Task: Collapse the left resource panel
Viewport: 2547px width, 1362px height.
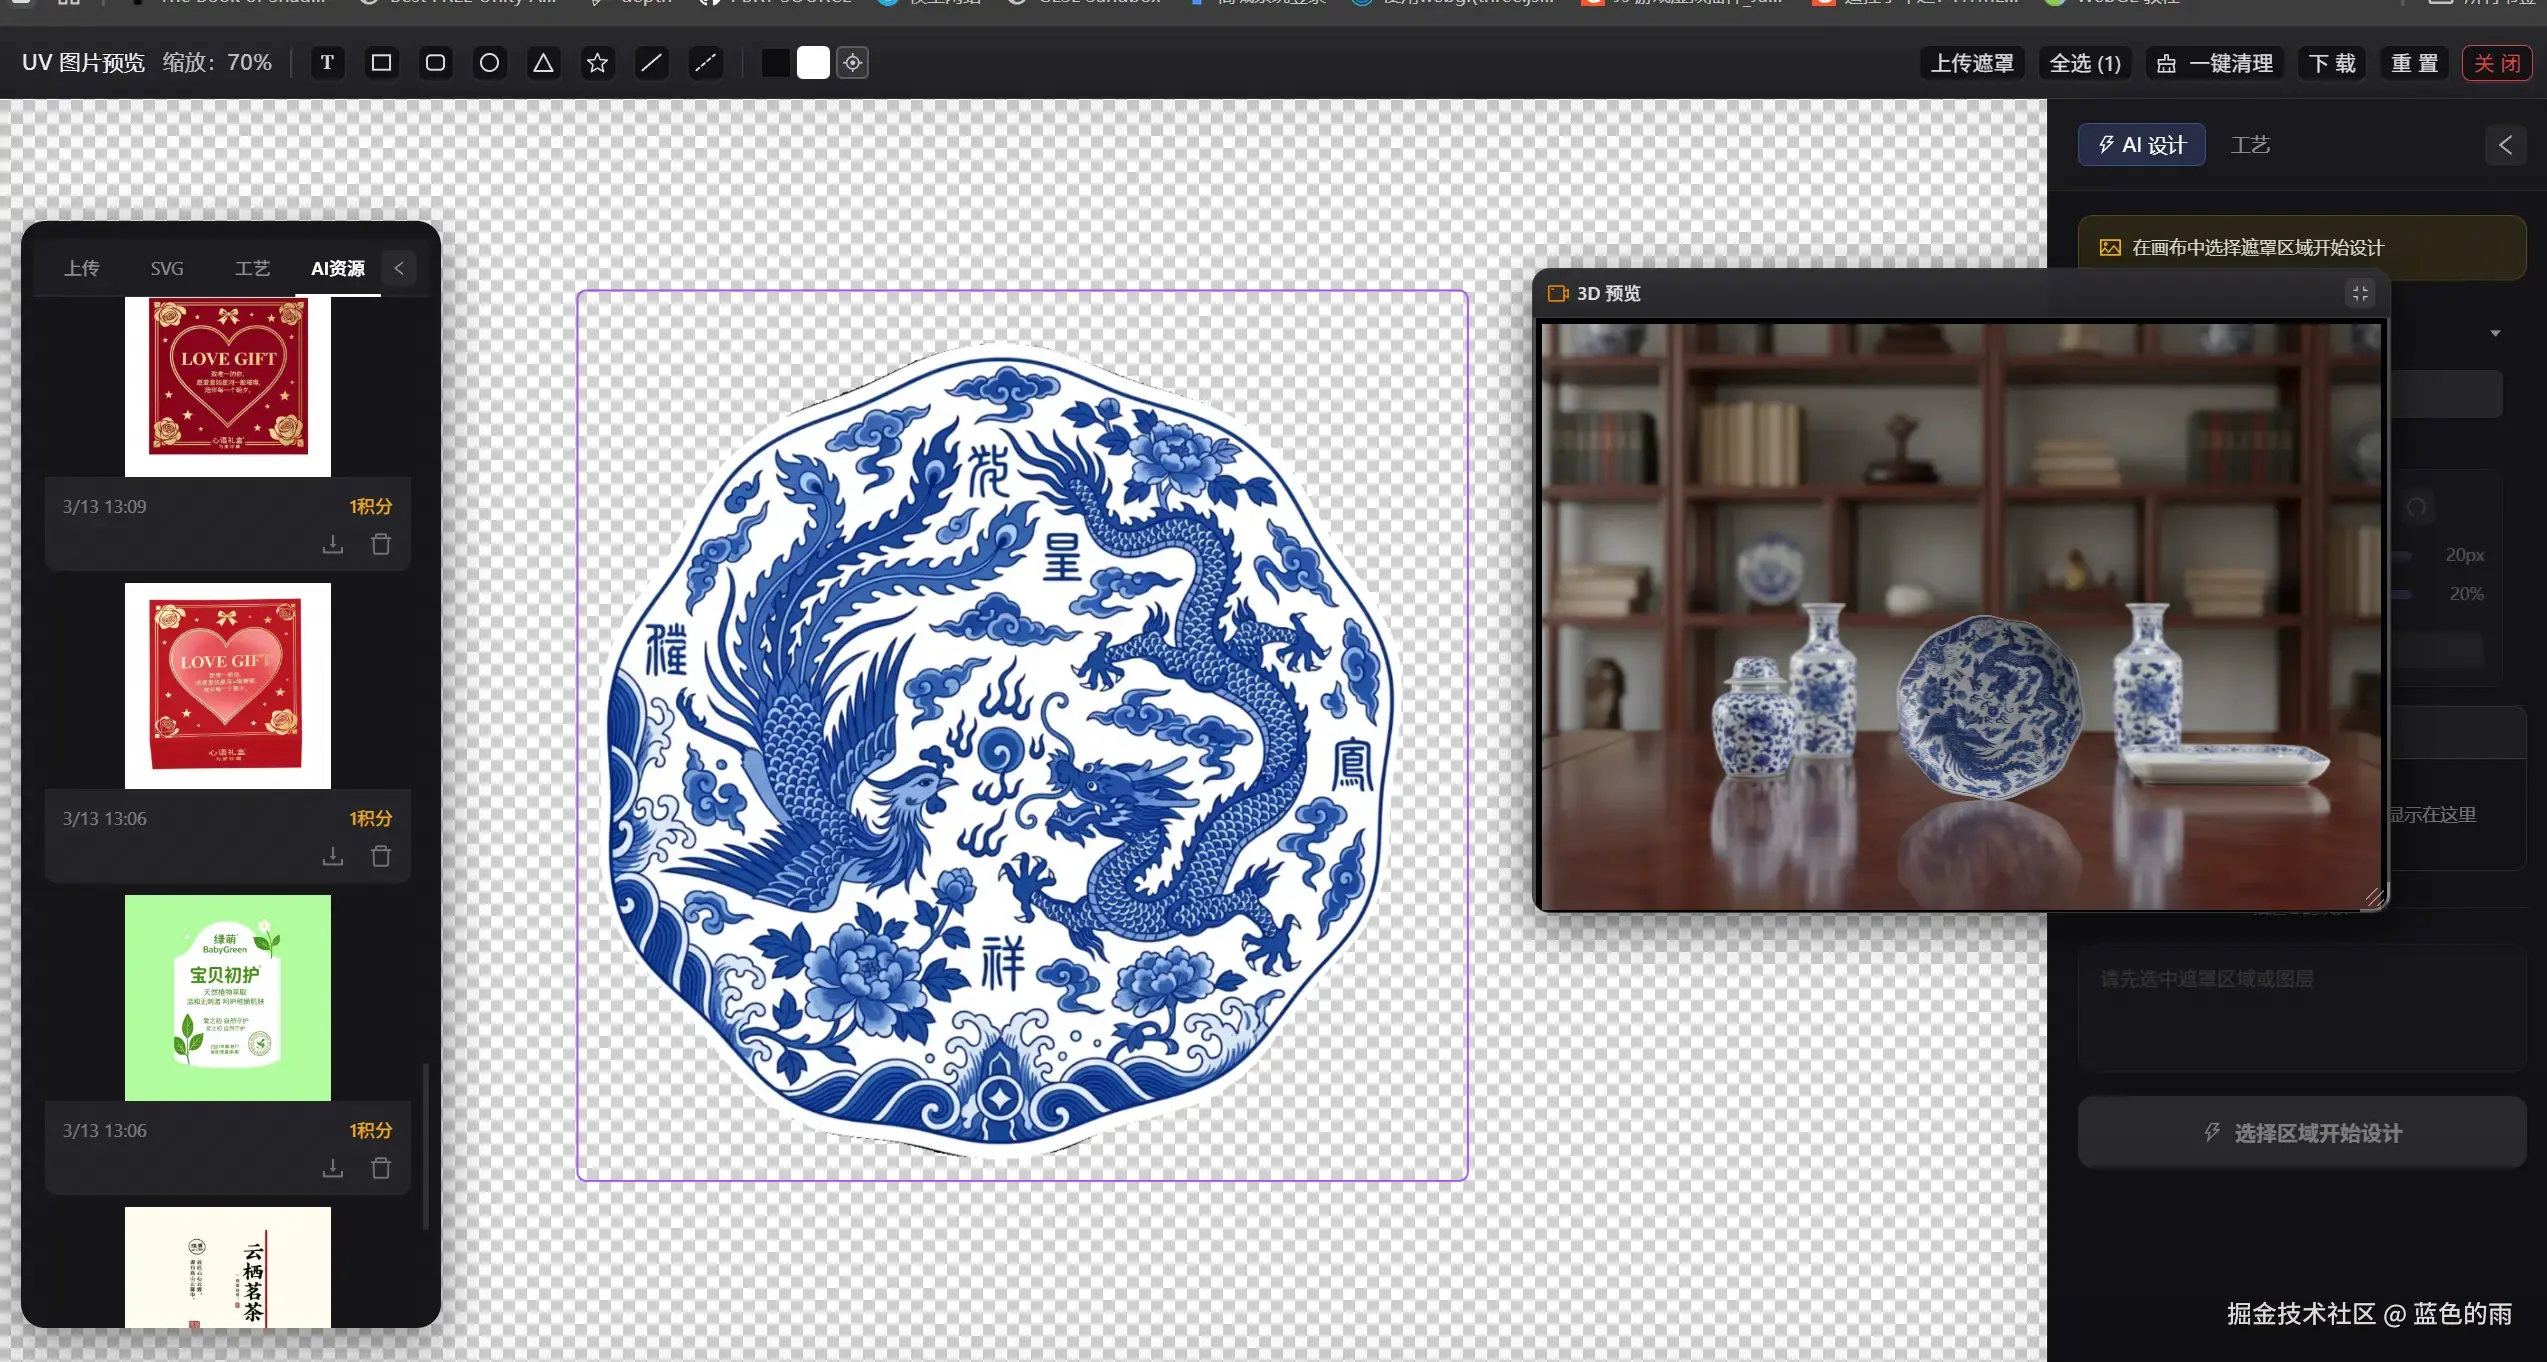Action: click(x=399, y=268)
